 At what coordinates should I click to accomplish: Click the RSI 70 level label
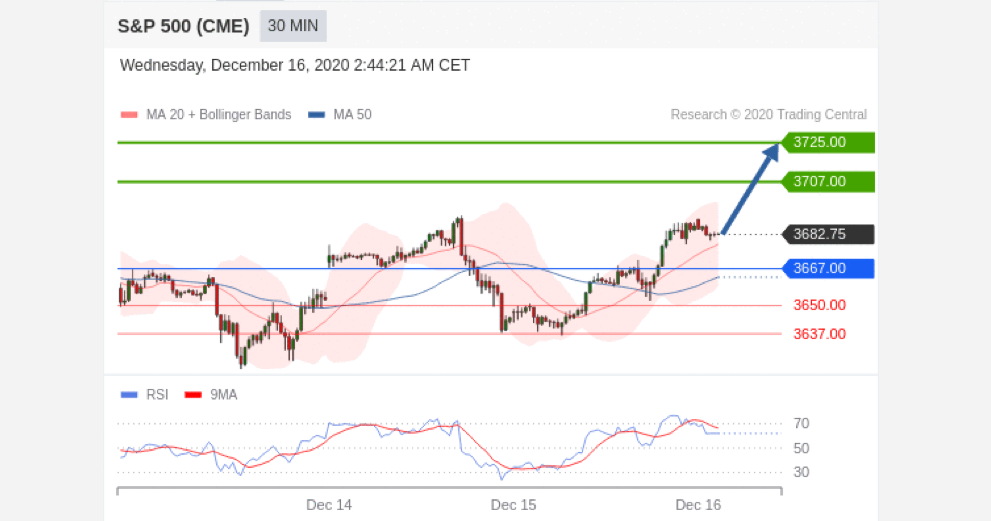801,424
